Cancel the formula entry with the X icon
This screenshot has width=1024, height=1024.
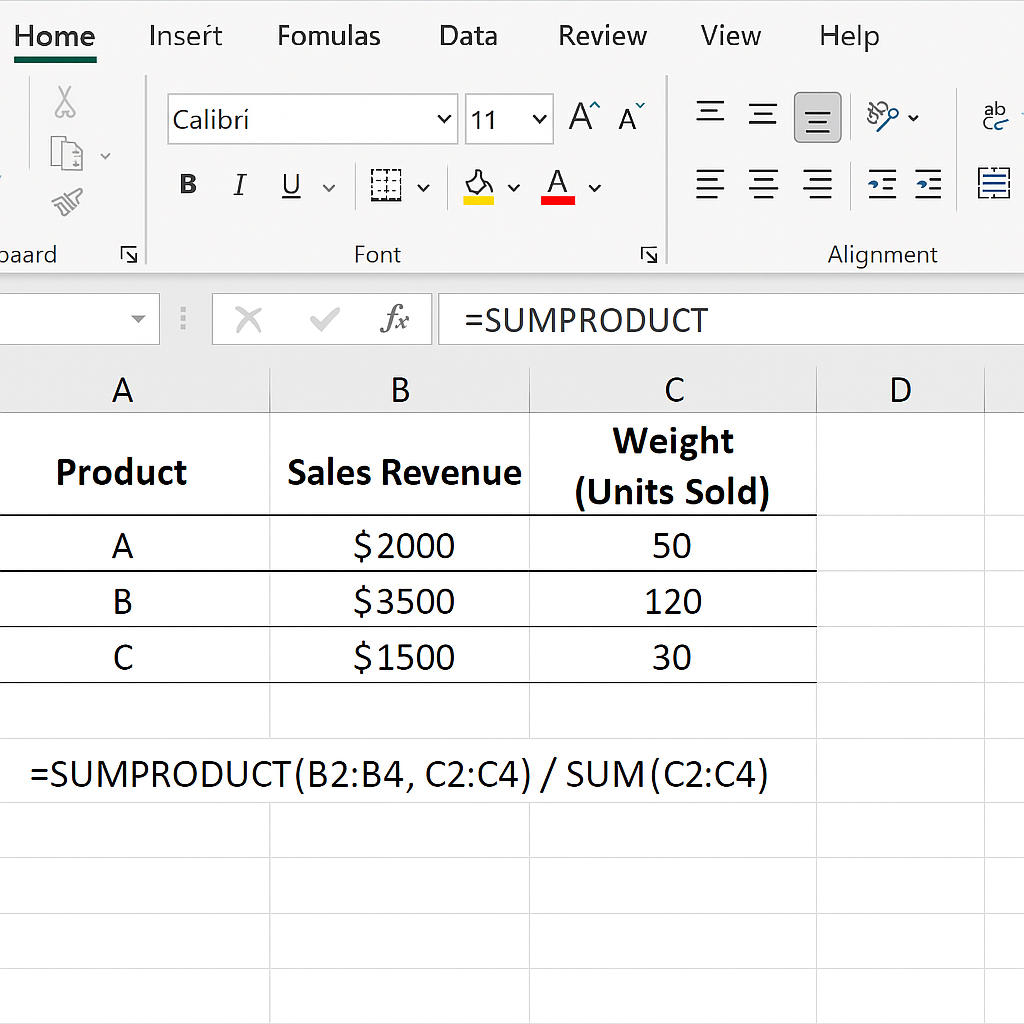[248, 320]
